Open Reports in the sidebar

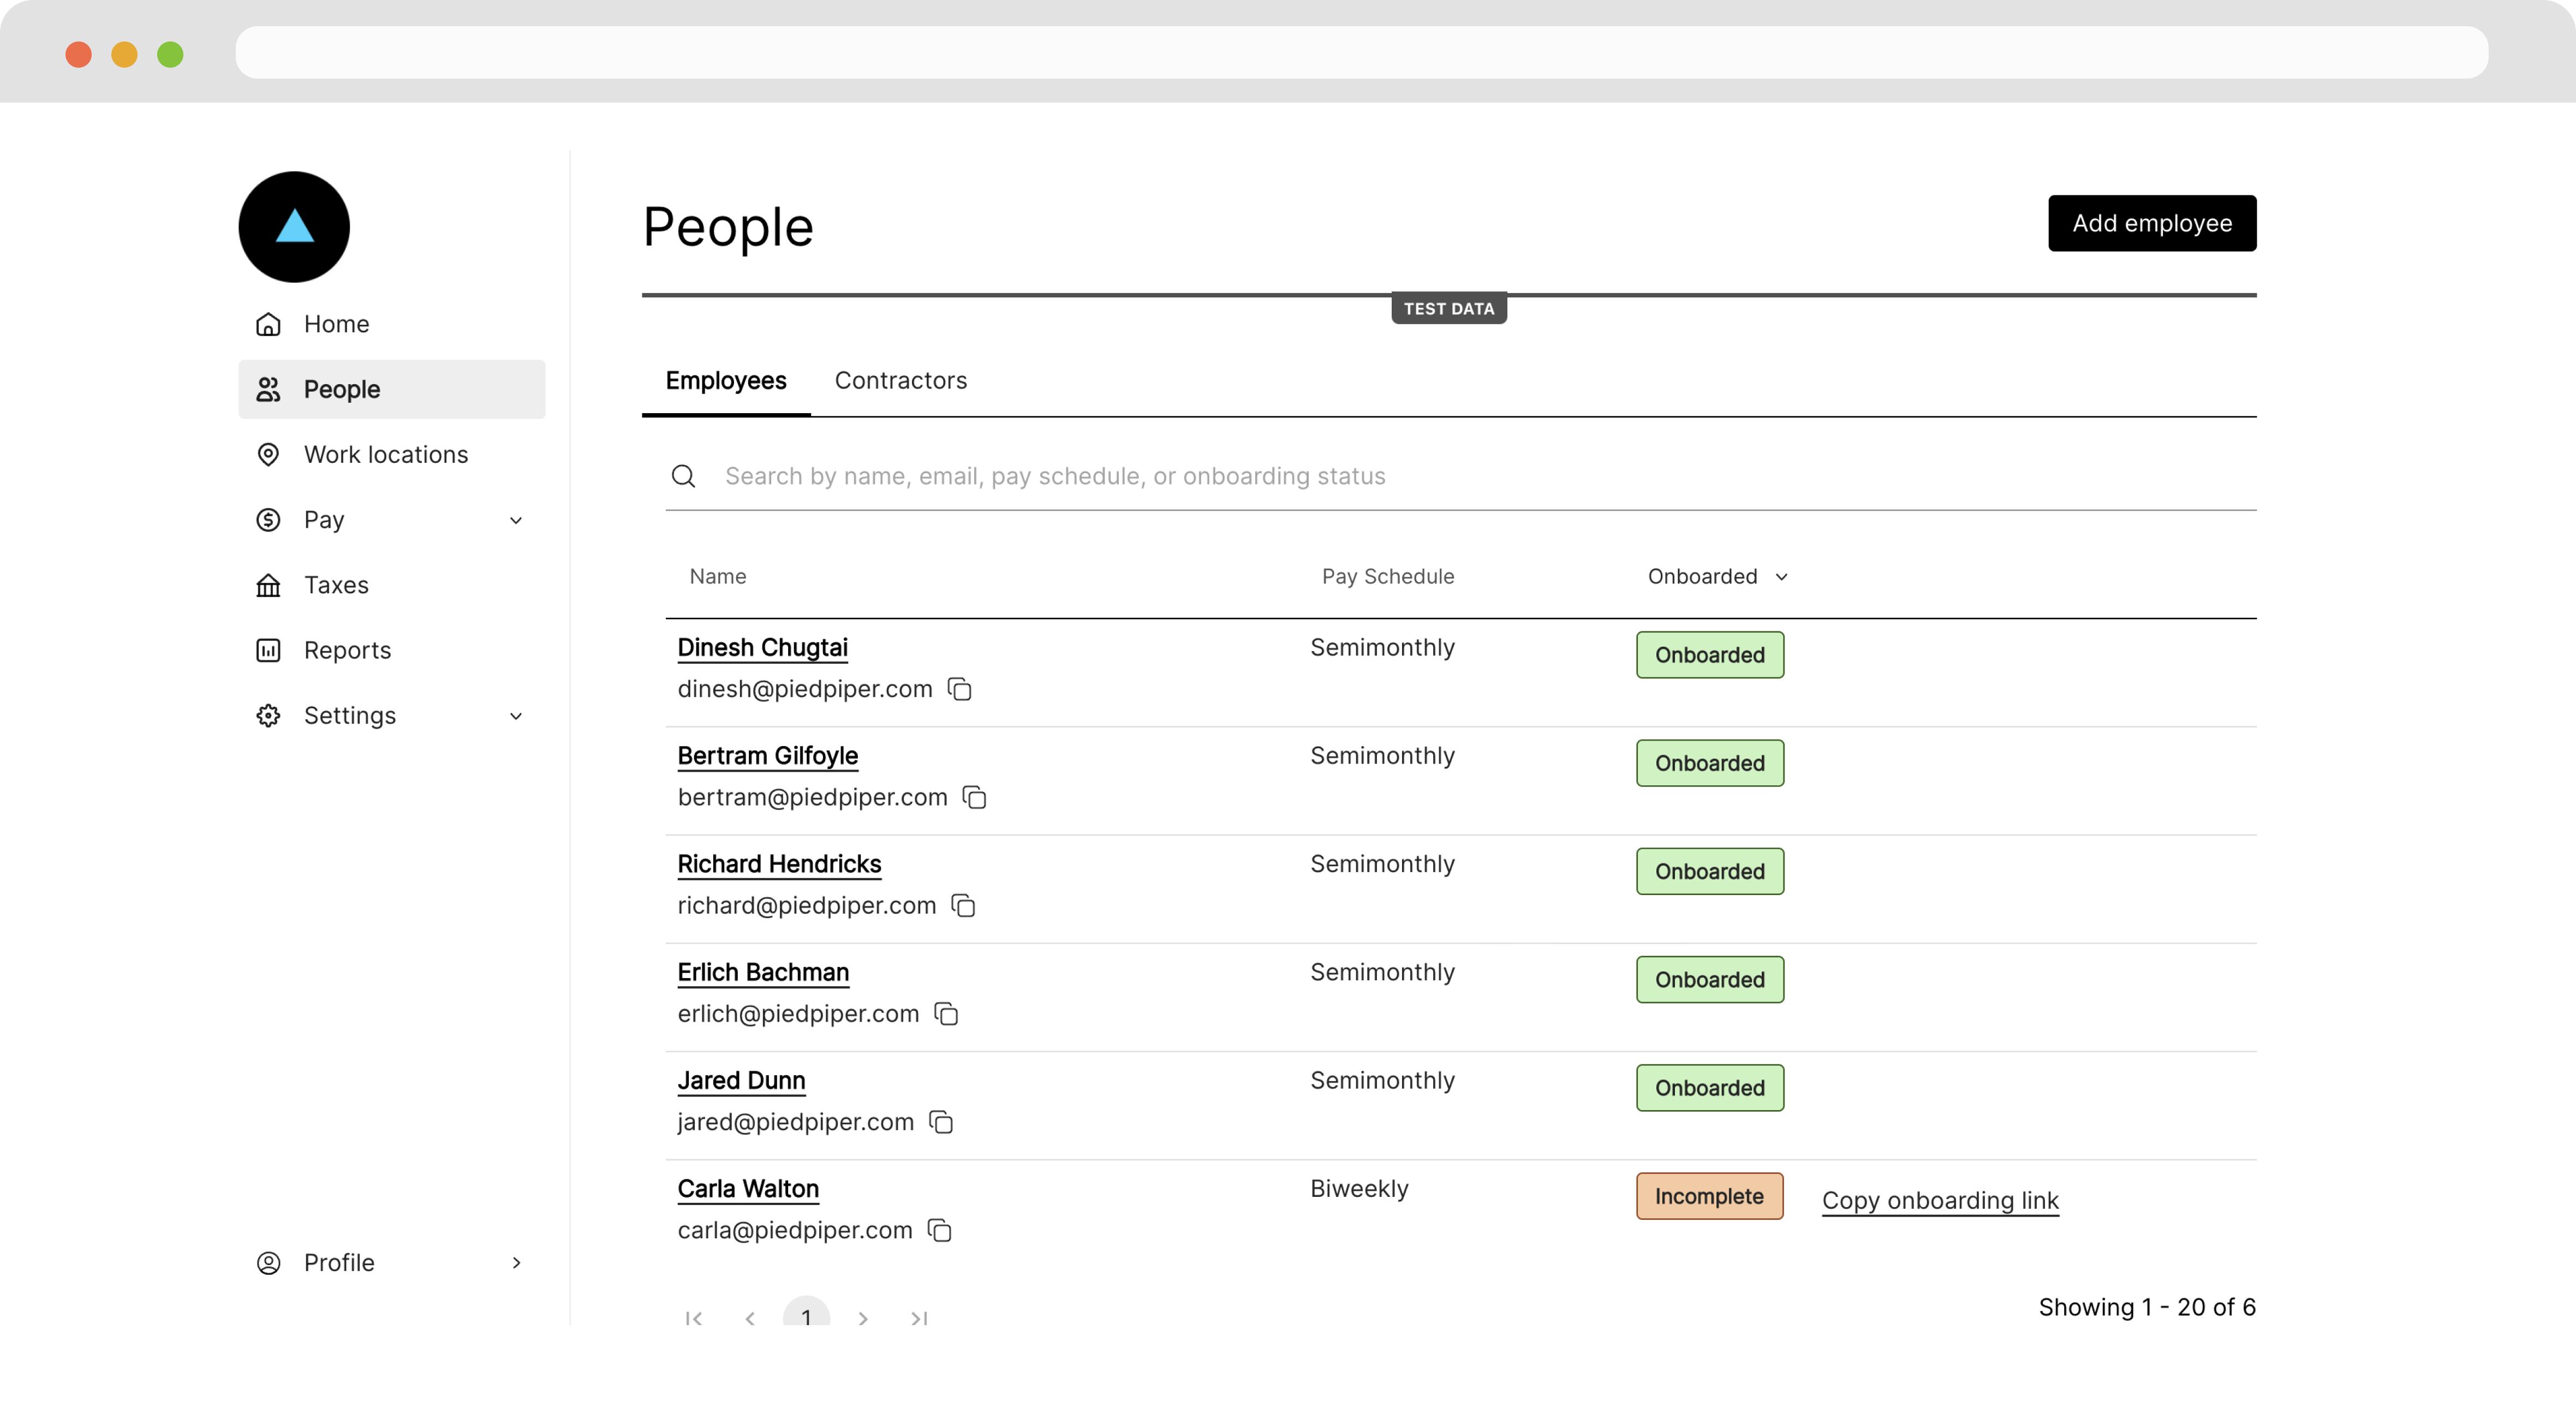pyautogui.click(x=392, y=650)
